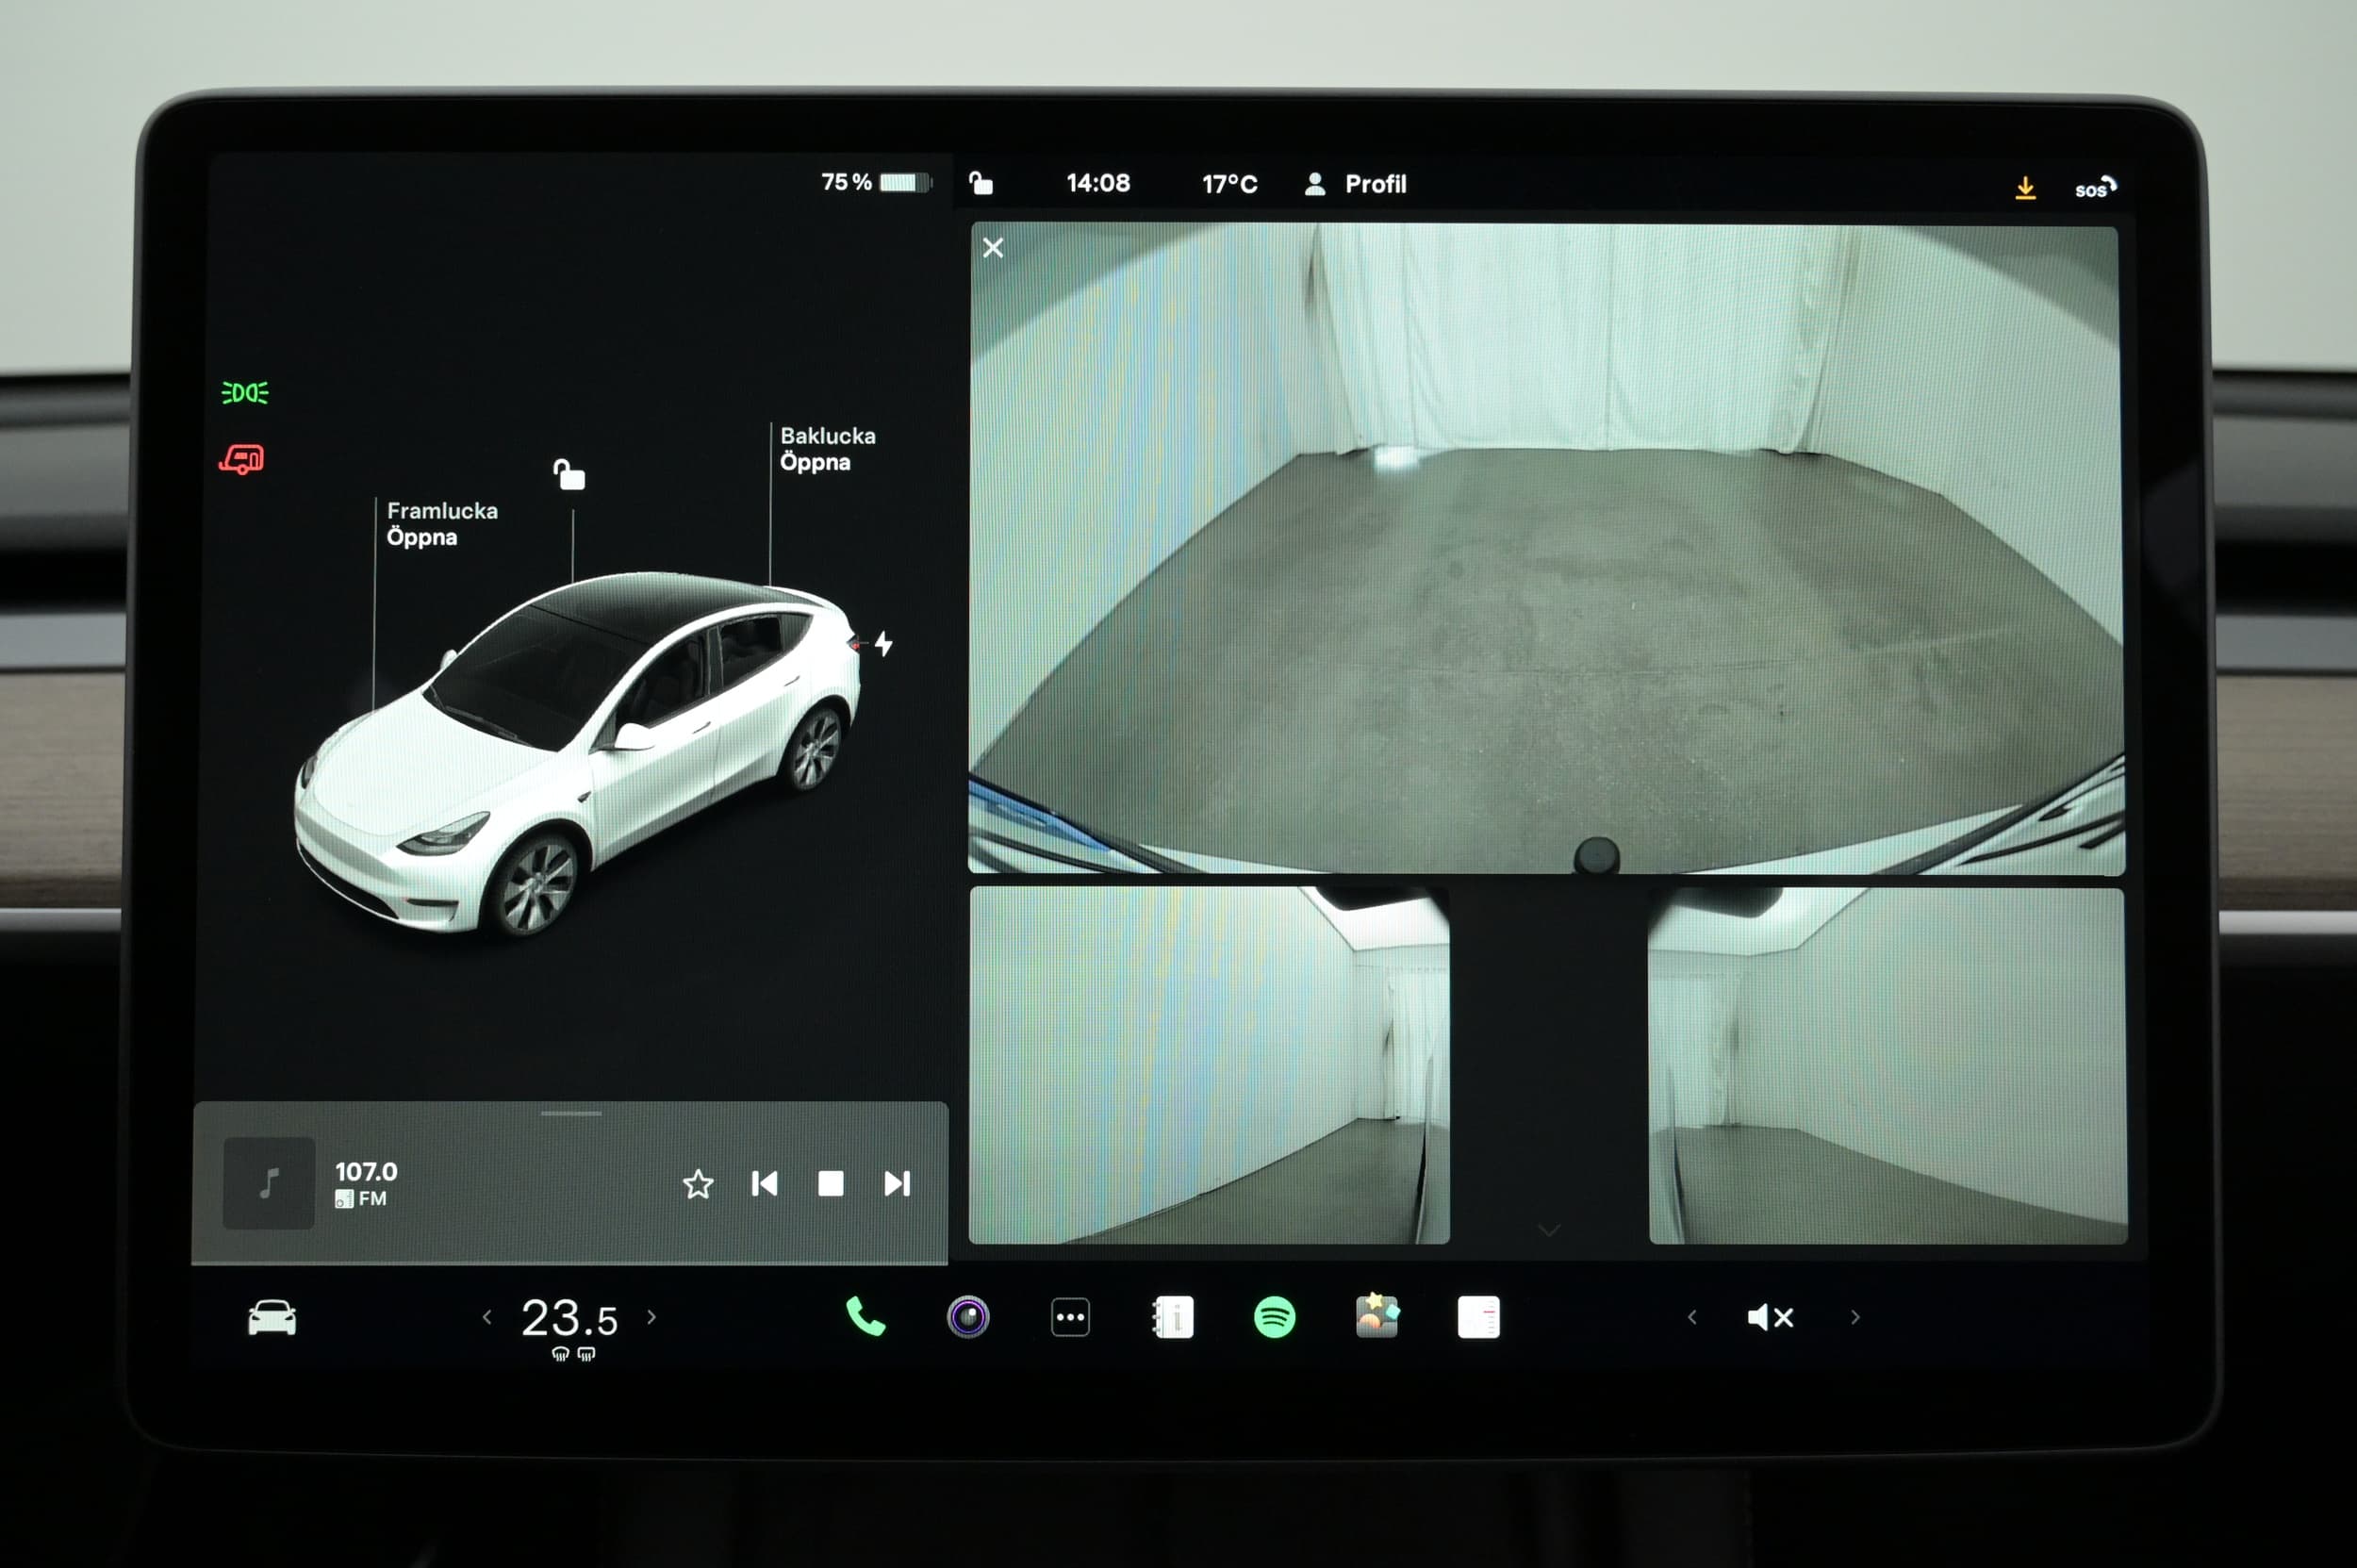Viewport: 2357px width, 1568px height.
Task: Raise cabin temperature with right arrow
Action: click(652, 1317)
